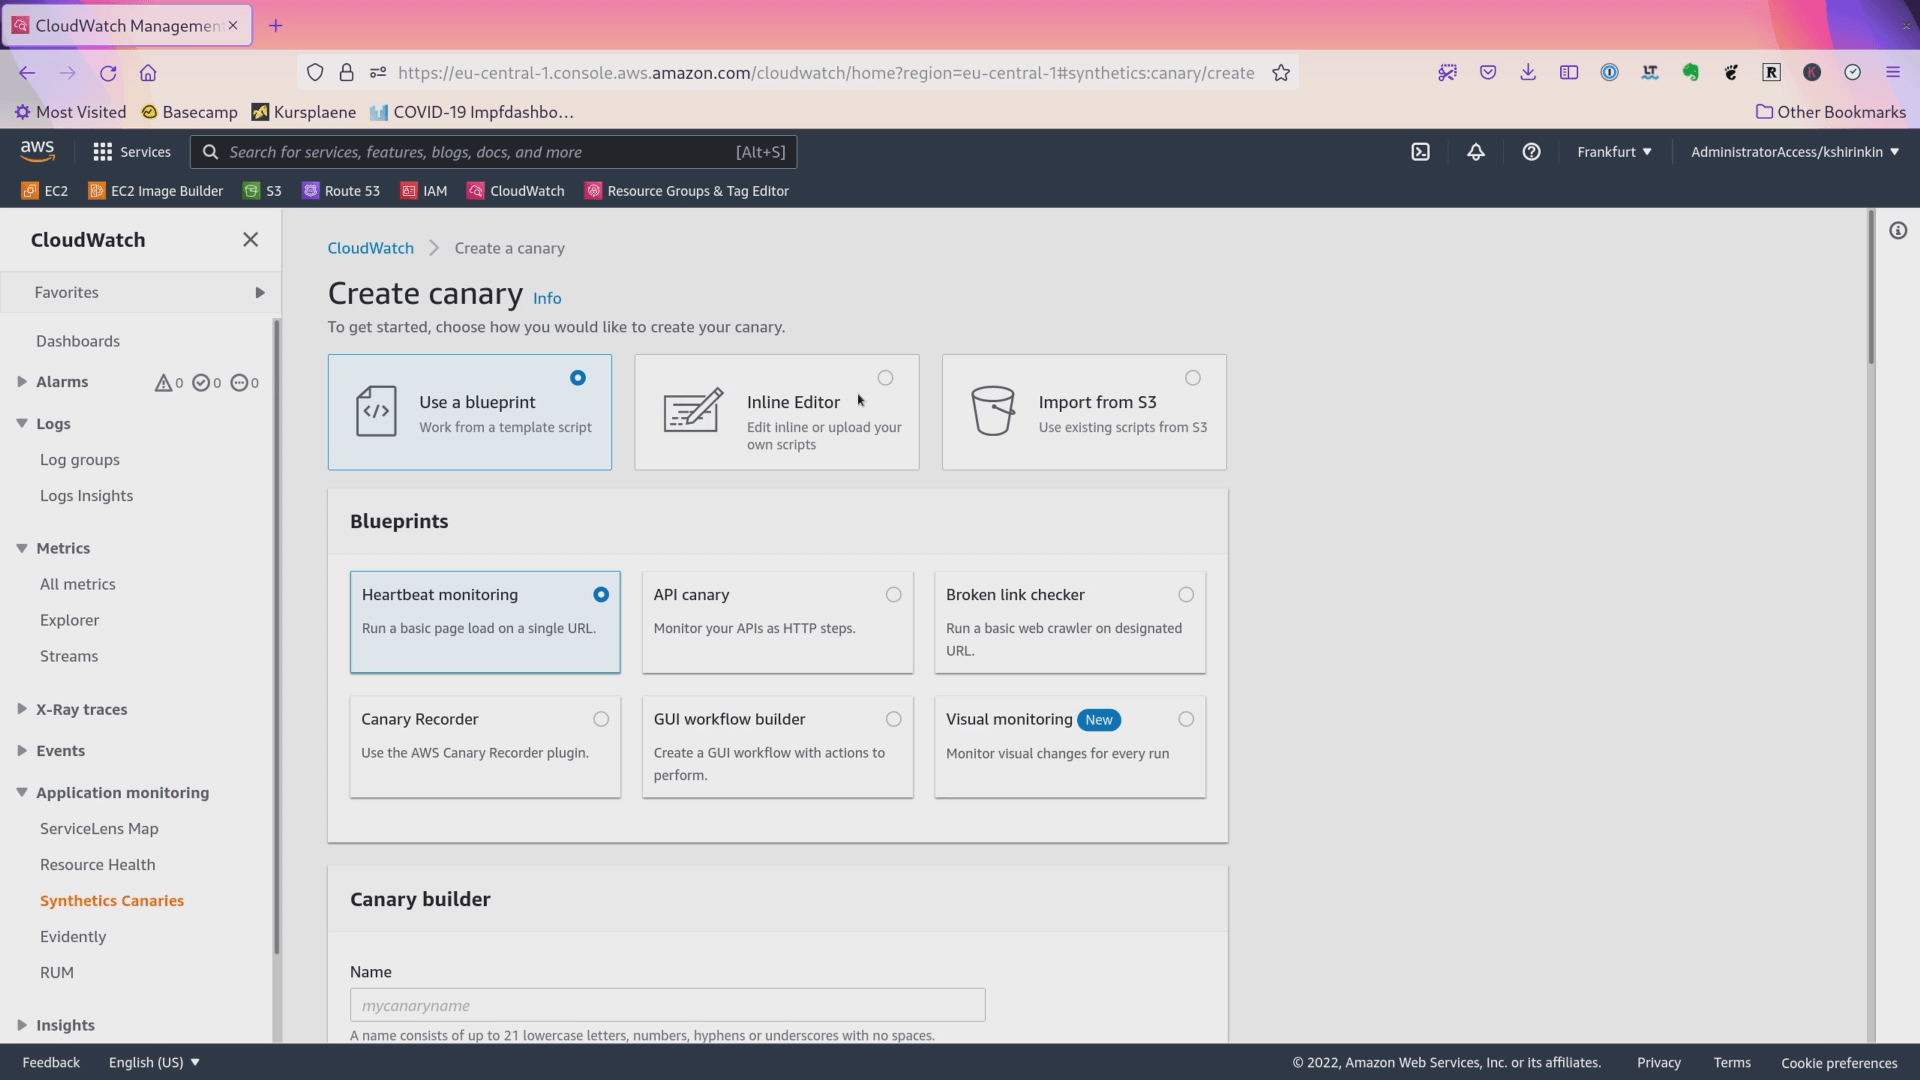
Task: Click the Services menu icon
Action: pyautogui.click(x=103, y=152)
